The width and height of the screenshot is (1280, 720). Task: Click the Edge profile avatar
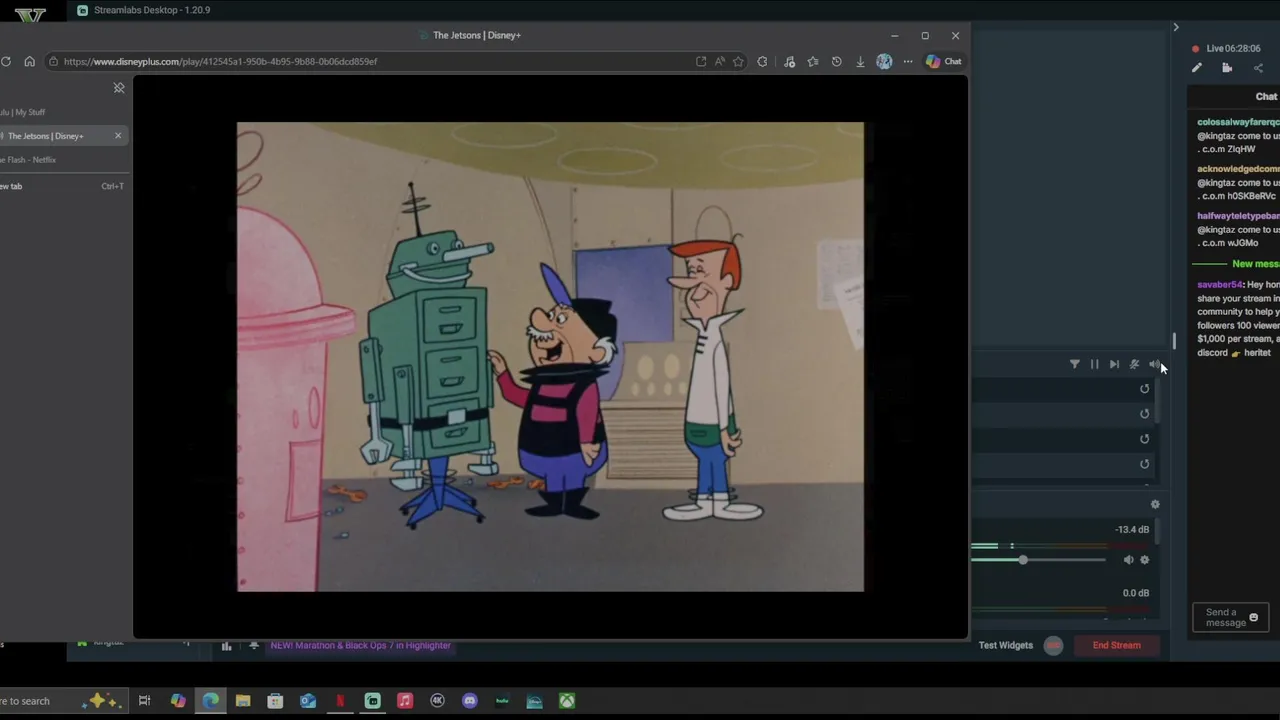(884, 61)
